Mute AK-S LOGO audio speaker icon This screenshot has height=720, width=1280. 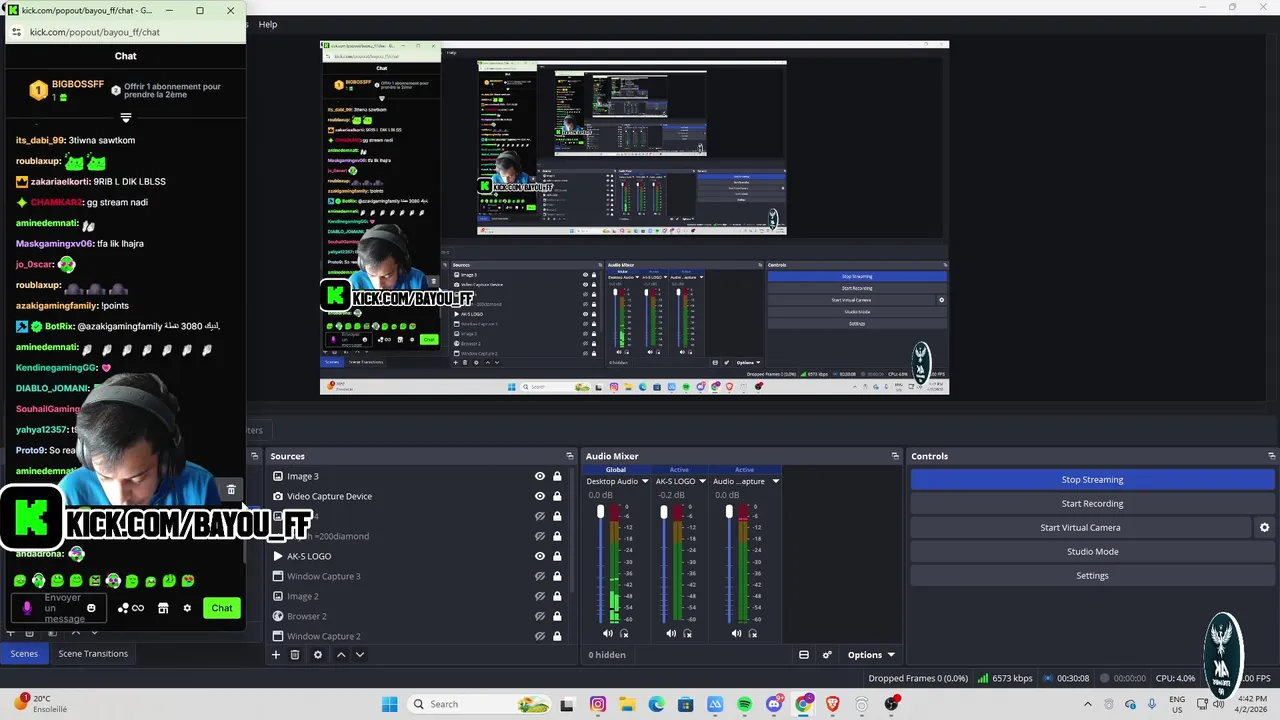click(x=671, y=633)
